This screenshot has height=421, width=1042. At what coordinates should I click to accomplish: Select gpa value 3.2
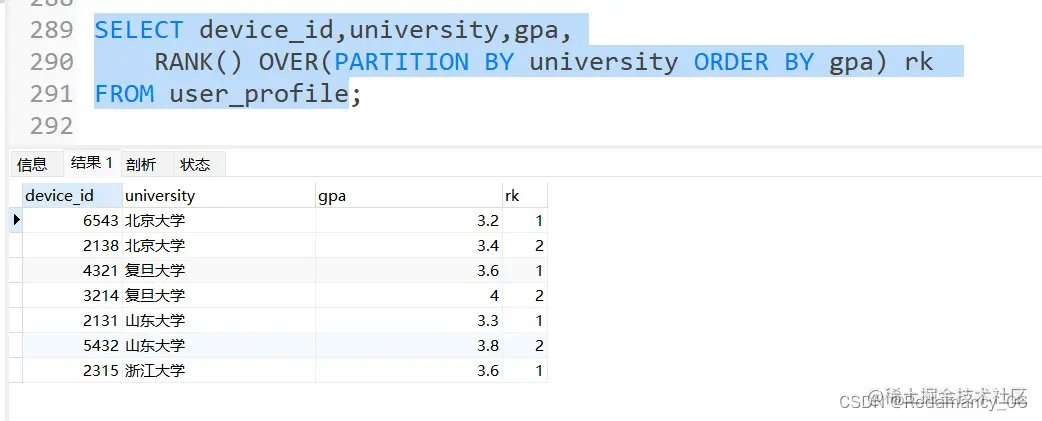pos(409,220)
